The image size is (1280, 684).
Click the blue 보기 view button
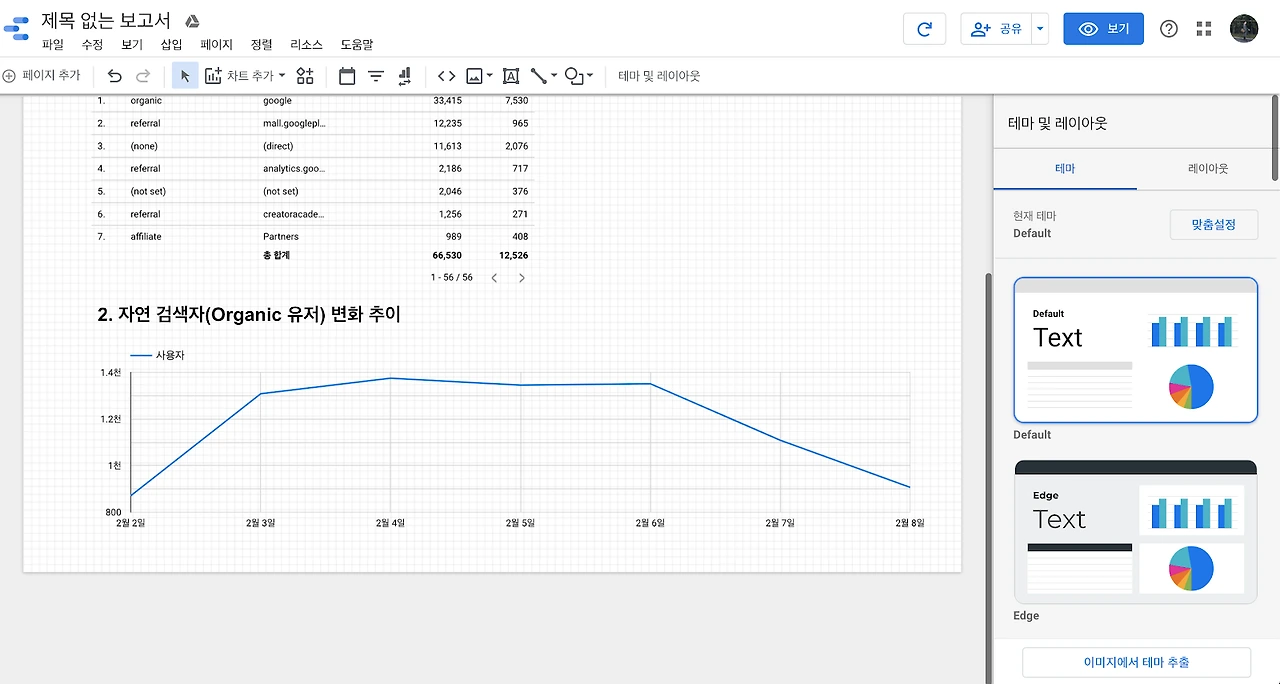pyautogui.click(x=1103, y=29)
